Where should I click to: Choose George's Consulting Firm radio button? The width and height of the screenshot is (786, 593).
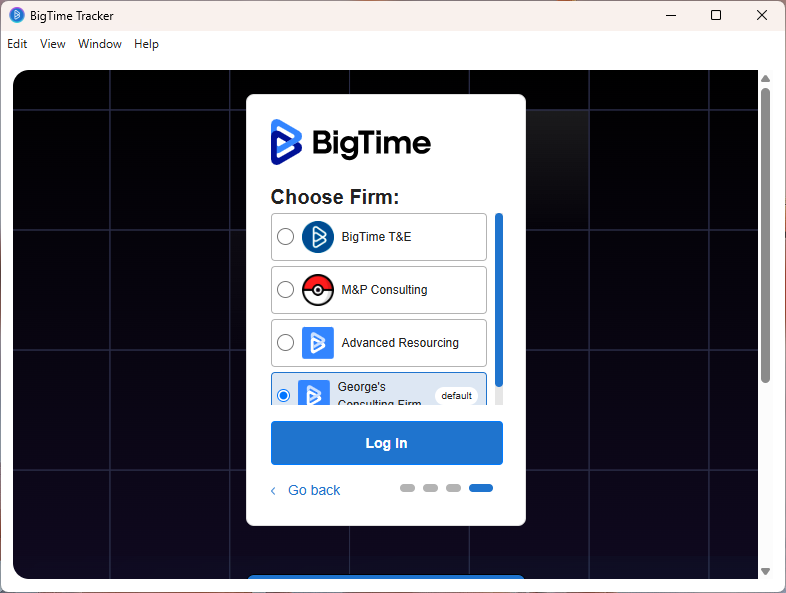click(x=284, y=395)
